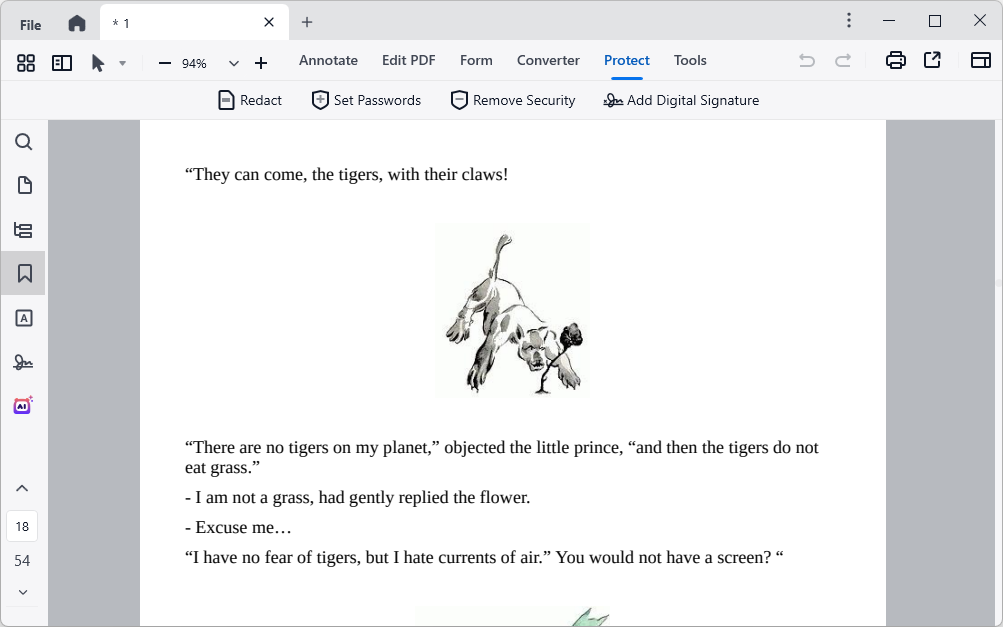Viewport: 1003px width, 627px height.
Task: Click the Redact button
Action: (x=250, y=100)
